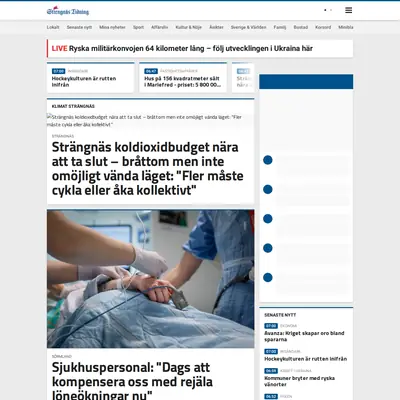Open Avanza: Kriget skapar oro article
Viewport: 400px width, 400px height.
pyautogui.click(x=304, y=336)
